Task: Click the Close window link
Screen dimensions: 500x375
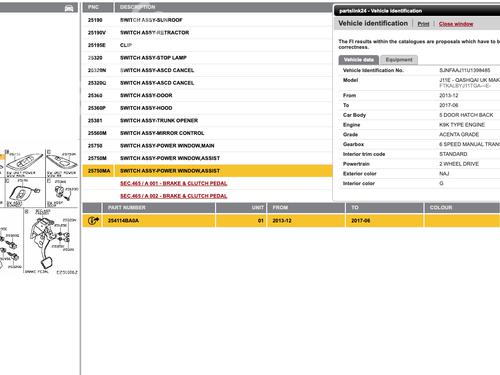Action: tap(456, 24)
